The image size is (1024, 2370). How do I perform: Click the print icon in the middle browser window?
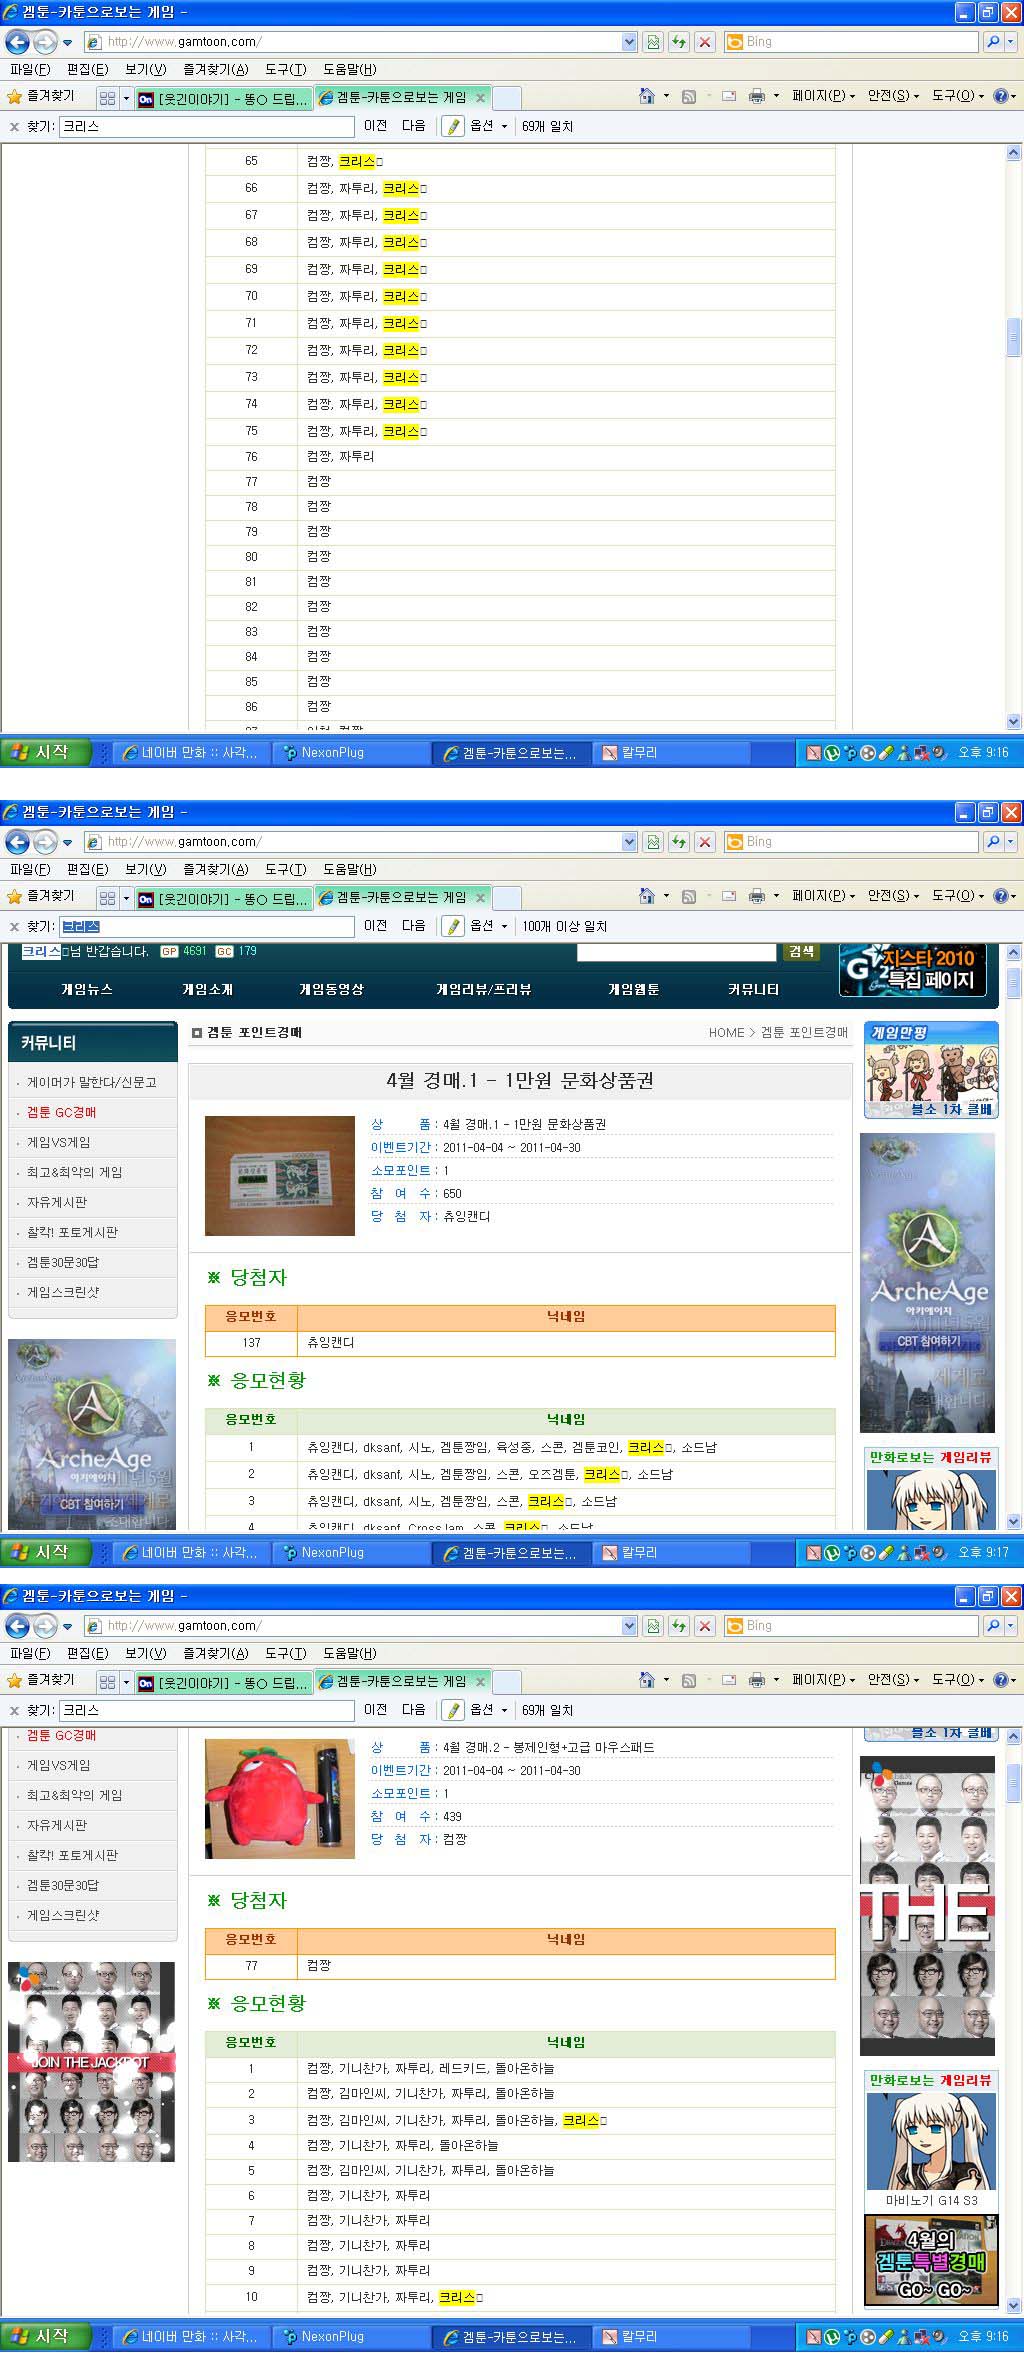757,896
